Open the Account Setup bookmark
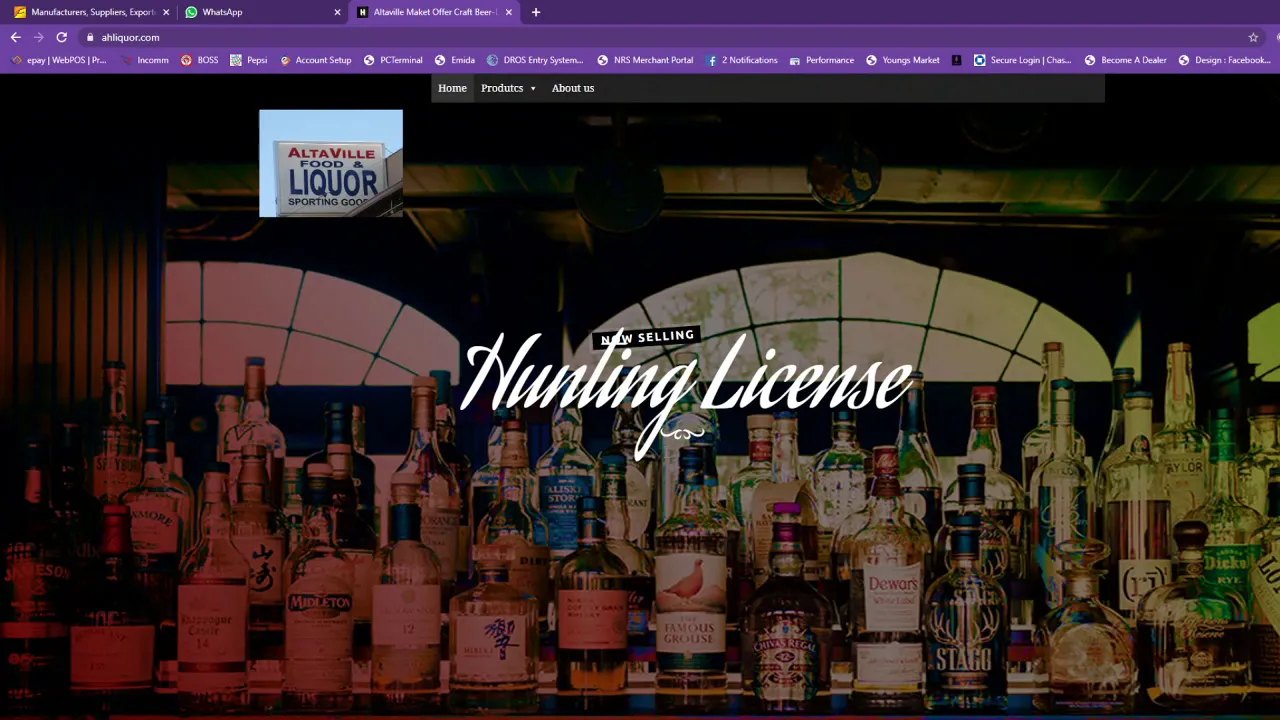1280x720 pixels. coord(315,60)
